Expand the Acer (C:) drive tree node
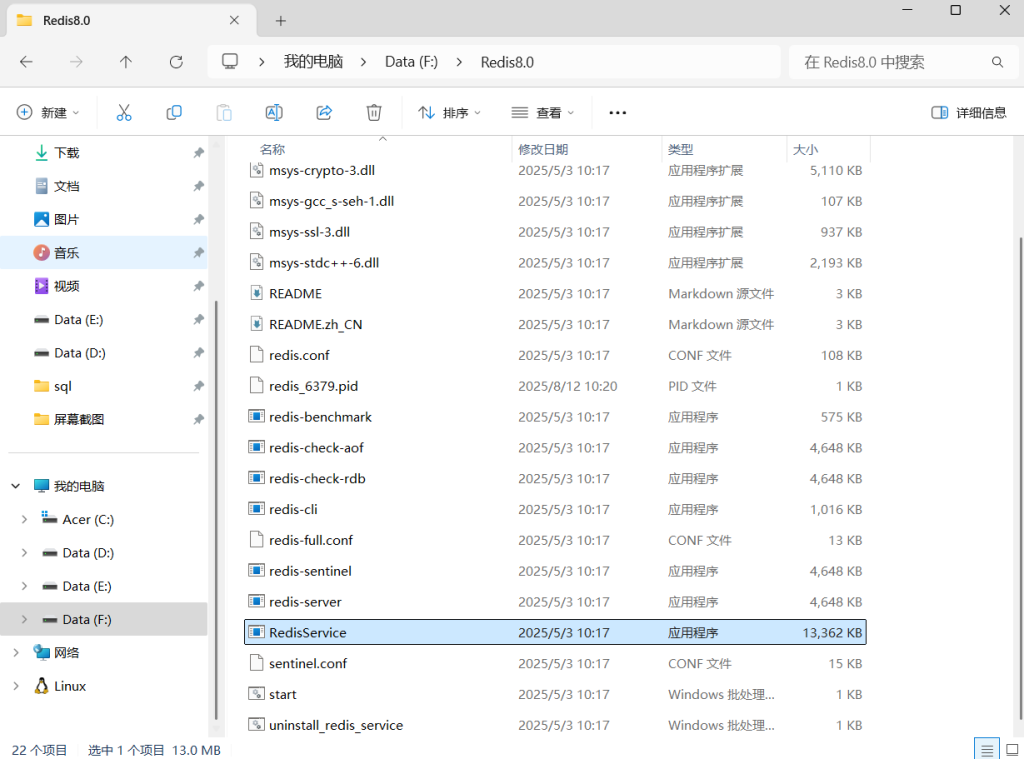This screenshot has width=1024, height=759. point(25,520)
